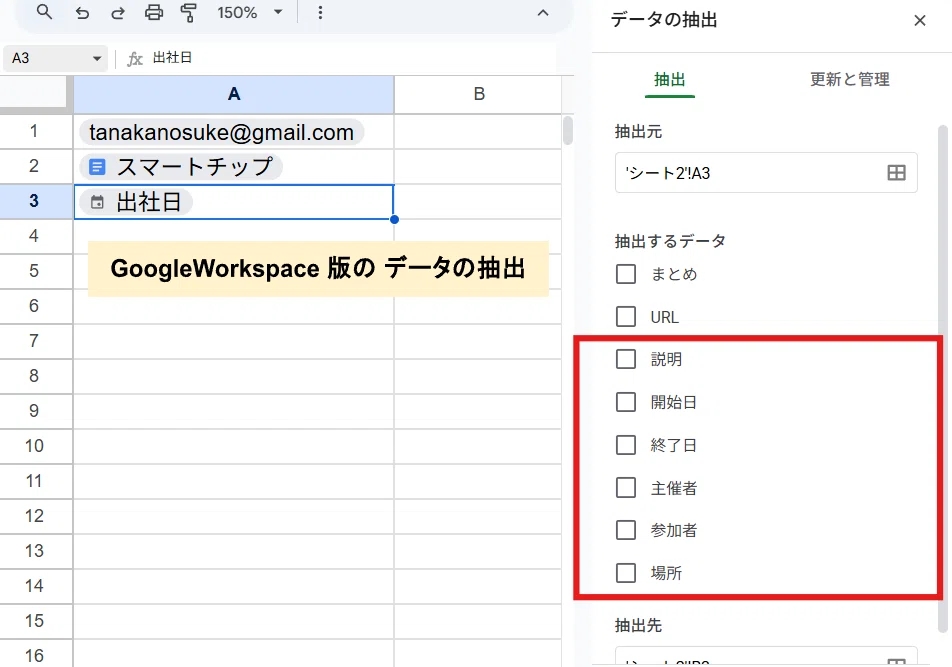Click the fill handle of cell A3
This screenshot has height=667, width=952.
tap(395, 219)
